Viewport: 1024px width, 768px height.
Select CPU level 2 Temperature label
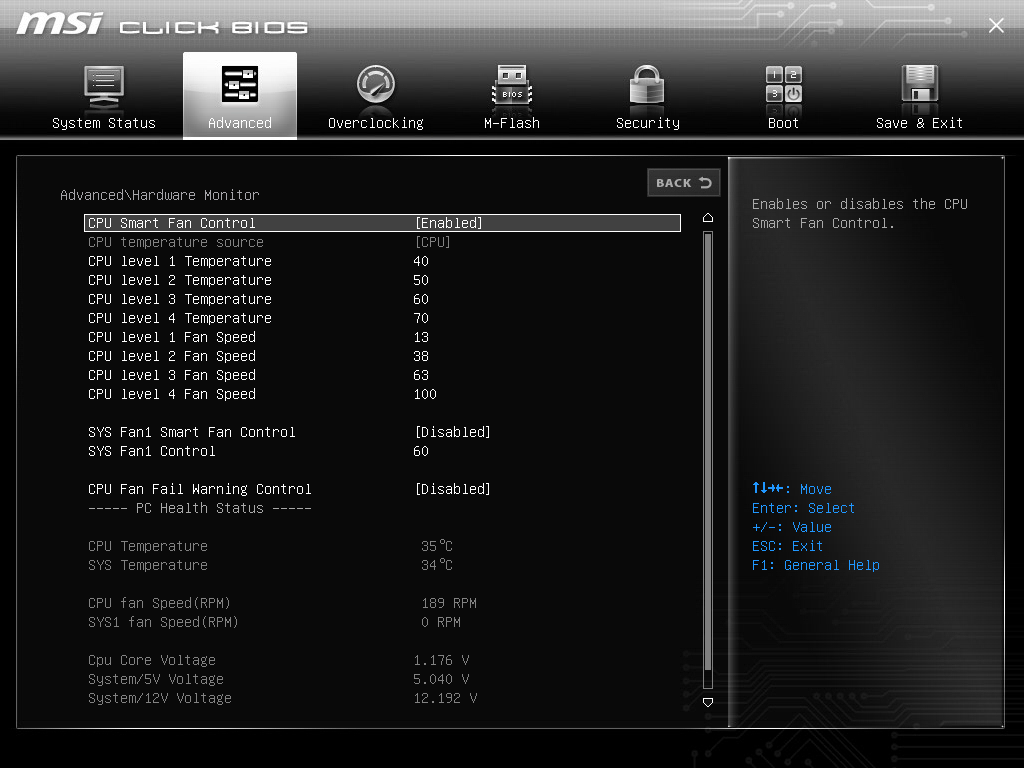180,280
